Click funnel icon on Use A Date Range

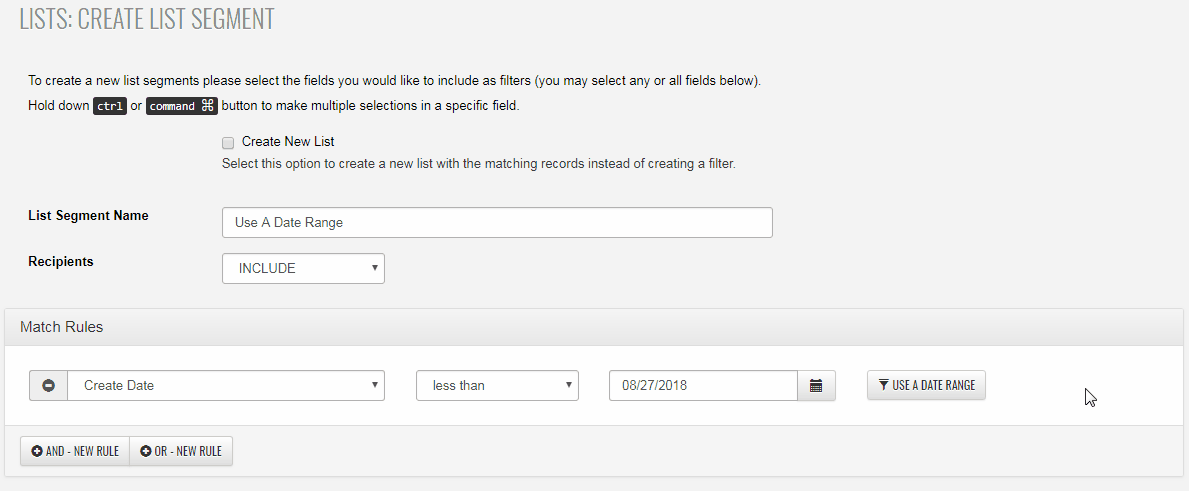pyautogui.click(x=883, y=385)
